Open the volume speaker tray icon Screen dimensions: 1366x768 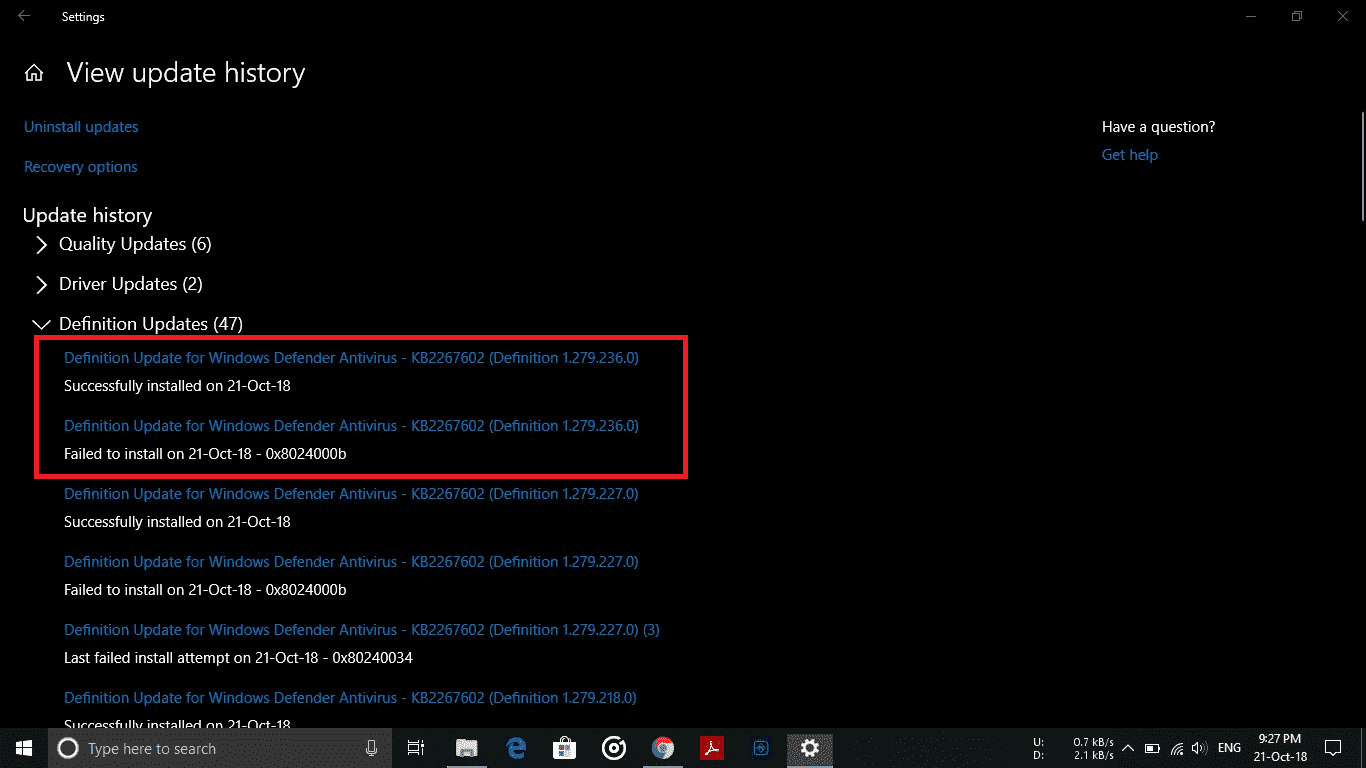click(x=1200, y=748)
